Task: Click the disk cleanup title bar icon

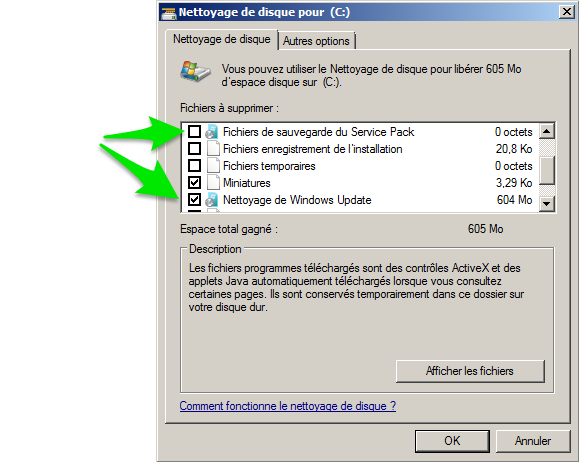Action: pos(169,13)
